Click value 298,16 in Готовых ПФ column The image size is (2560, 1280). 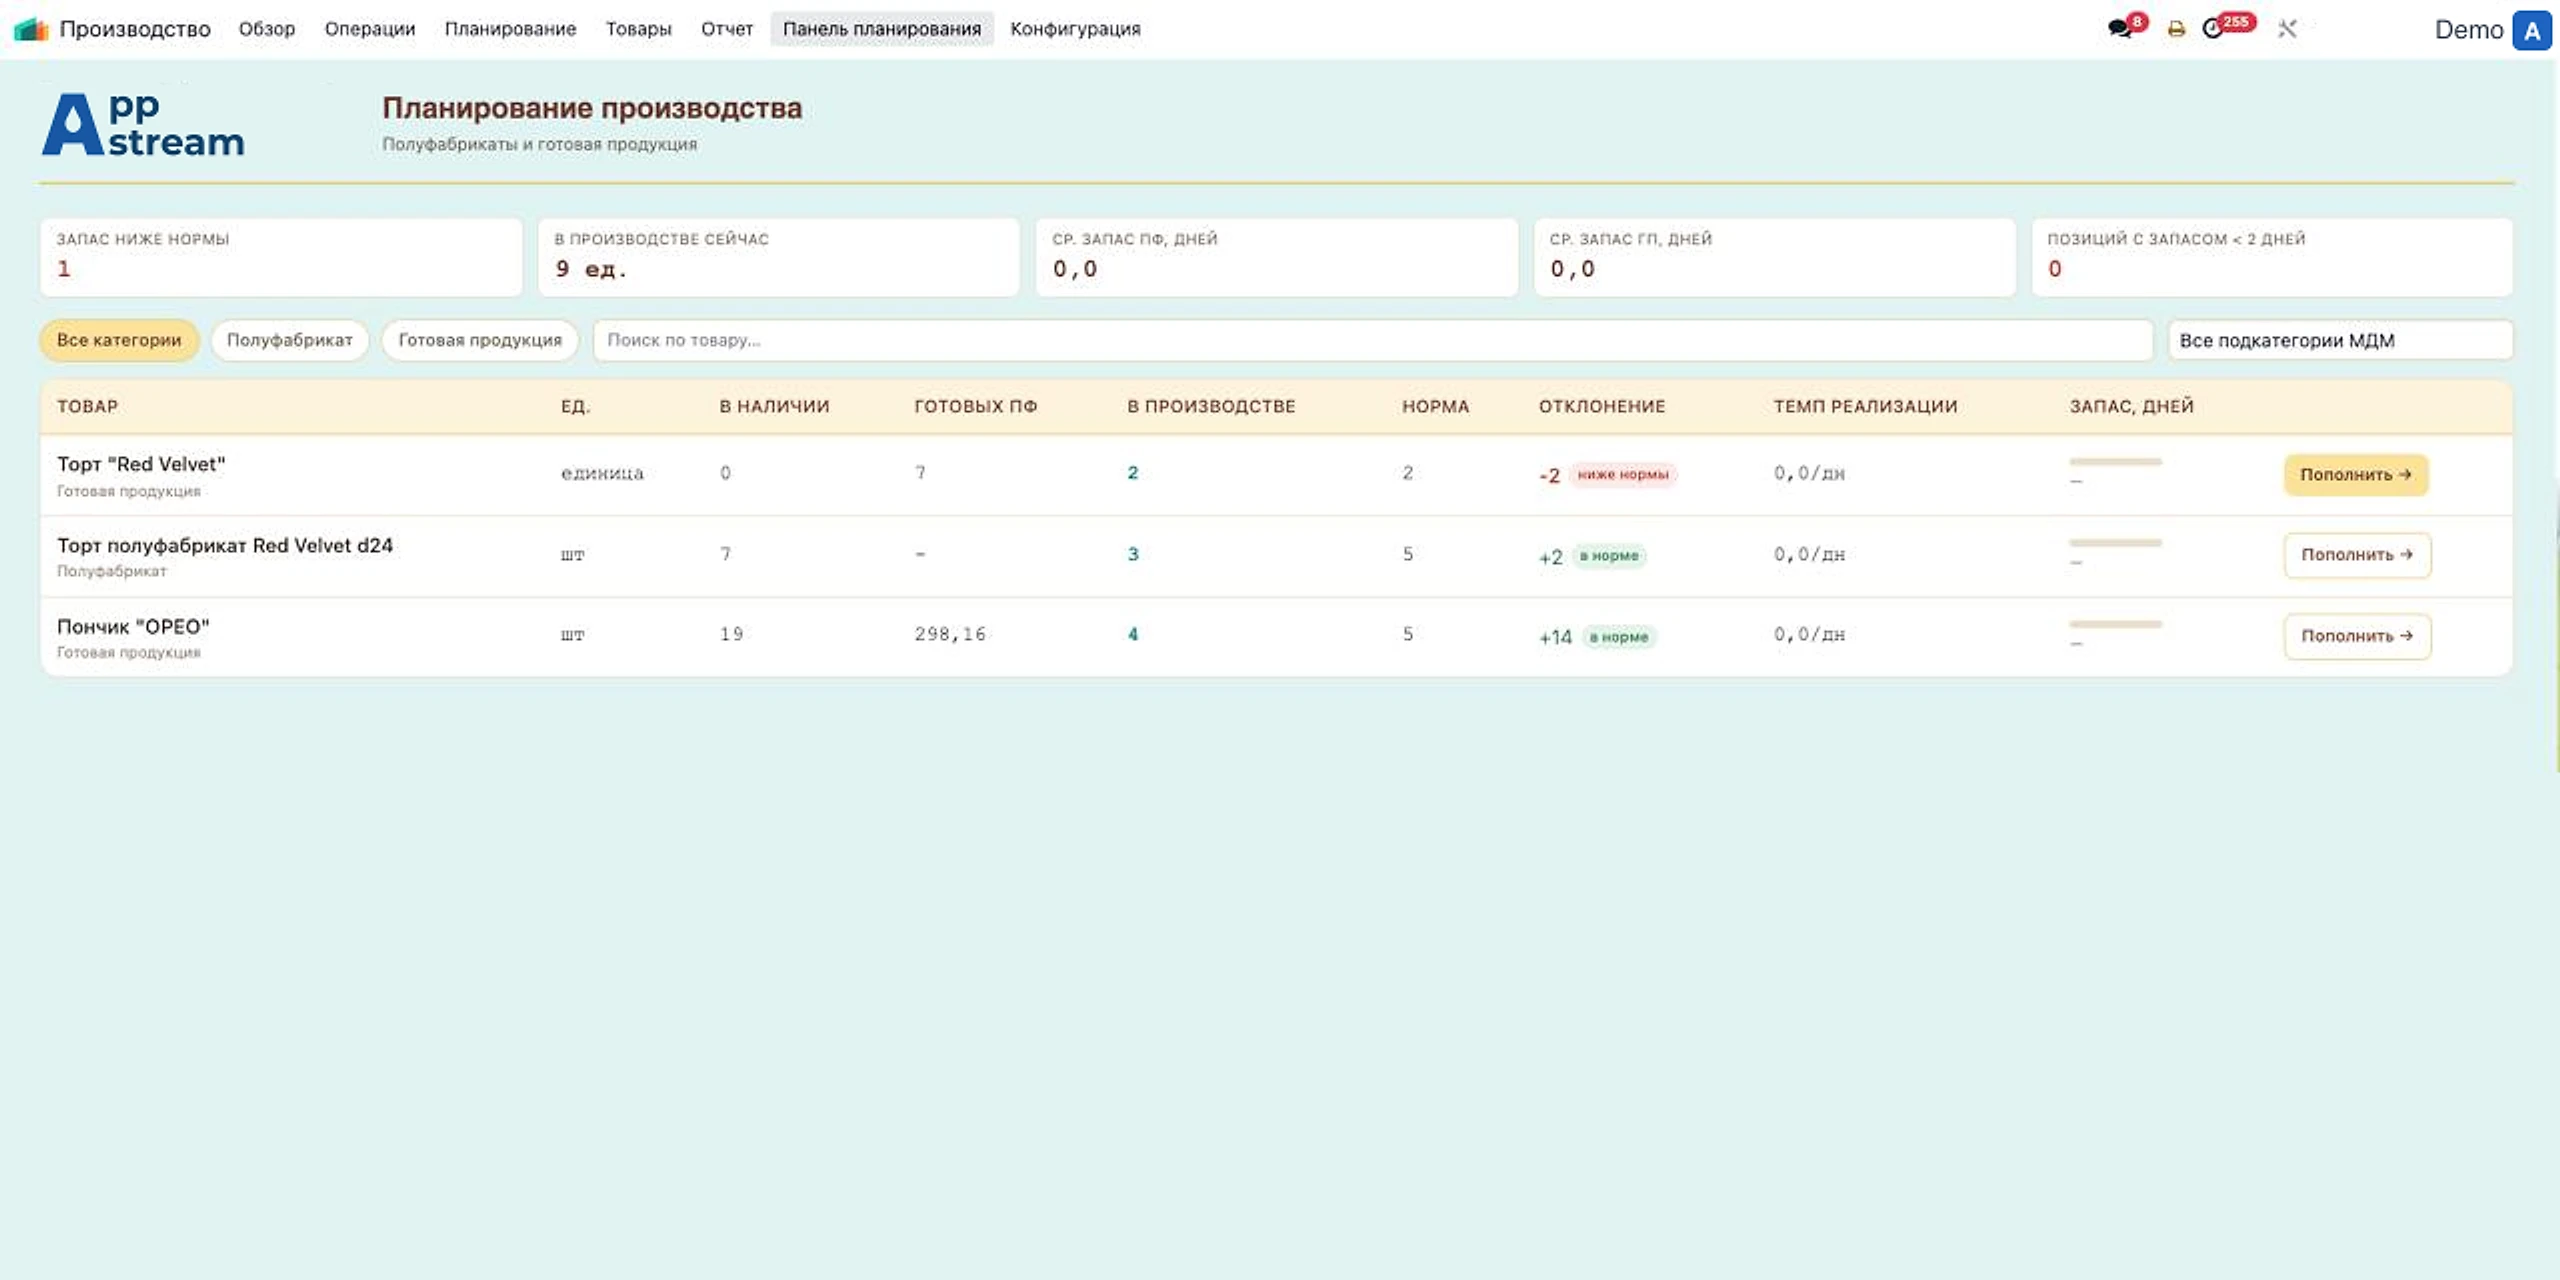pyautogui.click(x=950, y=634)
